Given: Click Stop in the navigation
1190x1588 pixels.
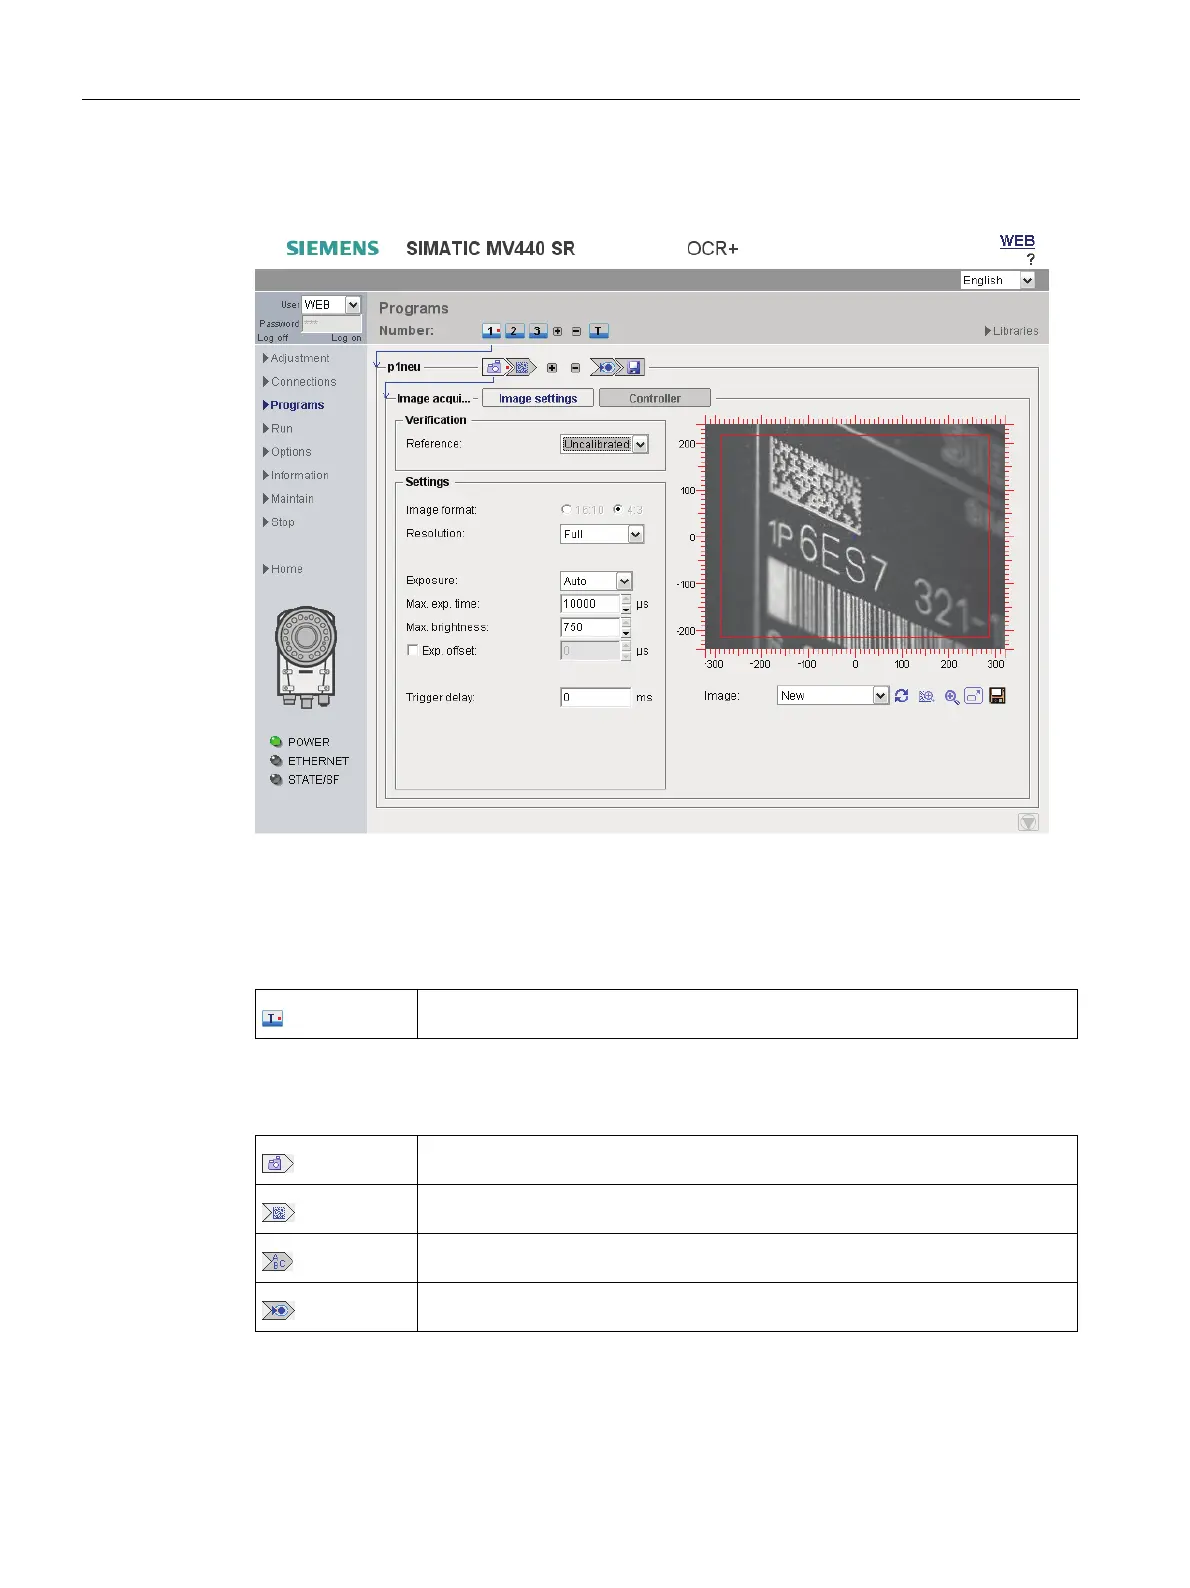Looking at the screenshot, I should pyautogui.click(x=279, y=522).
